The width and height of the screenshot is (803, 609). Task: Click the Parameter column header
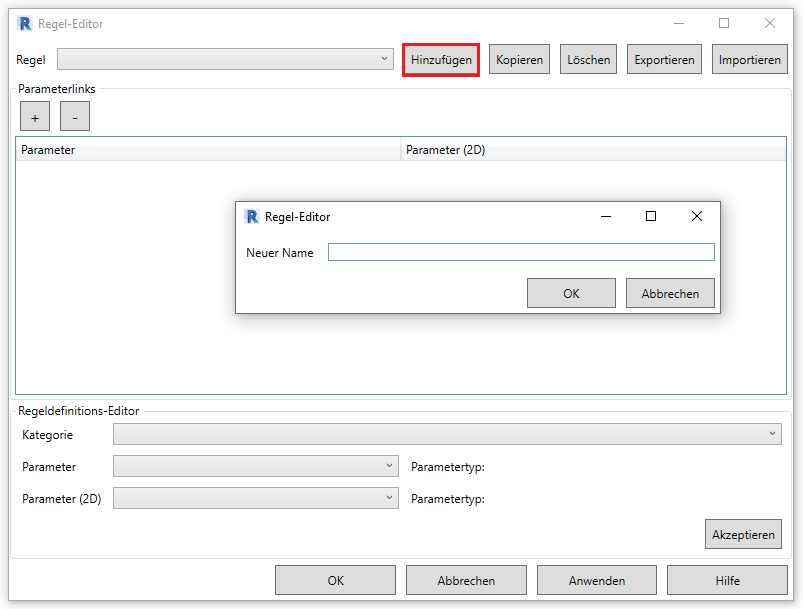[208, 150]
